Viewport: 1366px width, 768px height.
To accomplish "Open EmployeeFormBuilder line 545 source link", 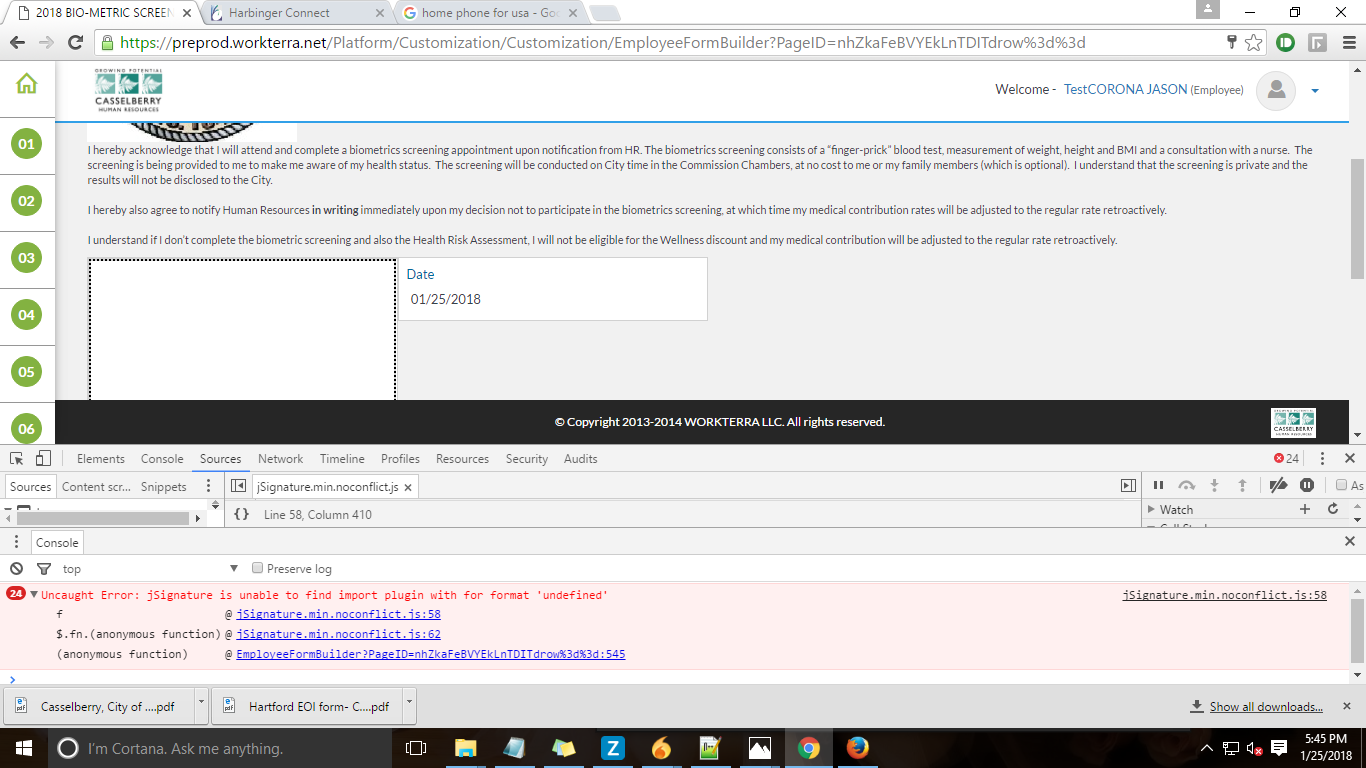I will coord(430,654).
